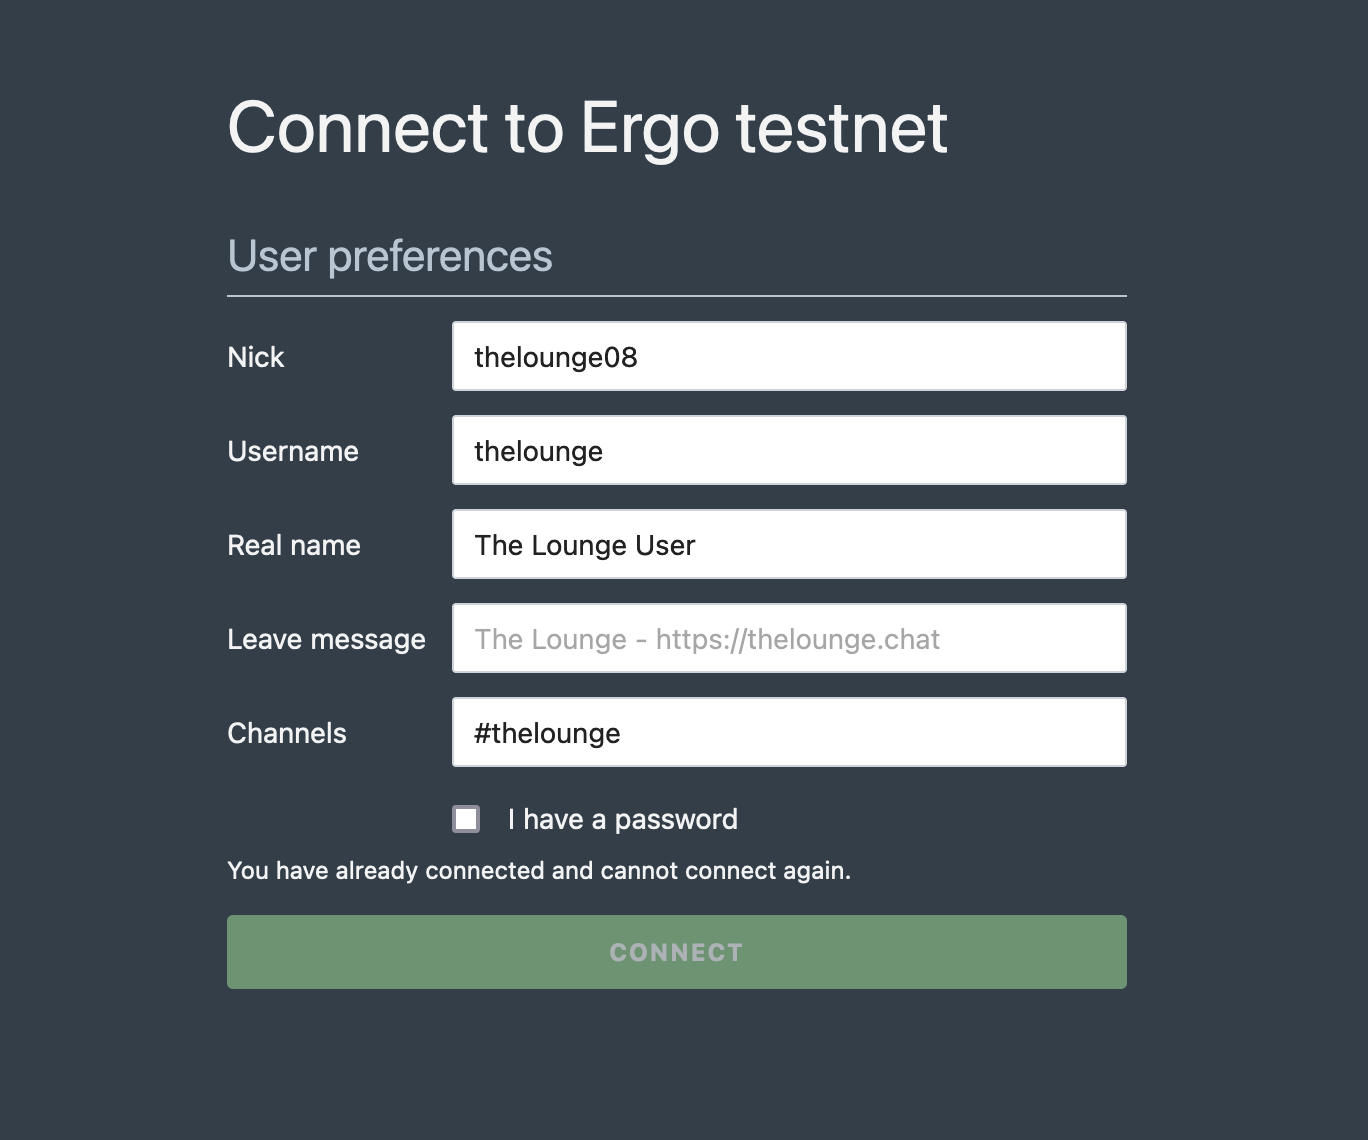Click inside the Nick input field
The width and height of the screenshot is (1368, 1140).
(x=789, y=356)
